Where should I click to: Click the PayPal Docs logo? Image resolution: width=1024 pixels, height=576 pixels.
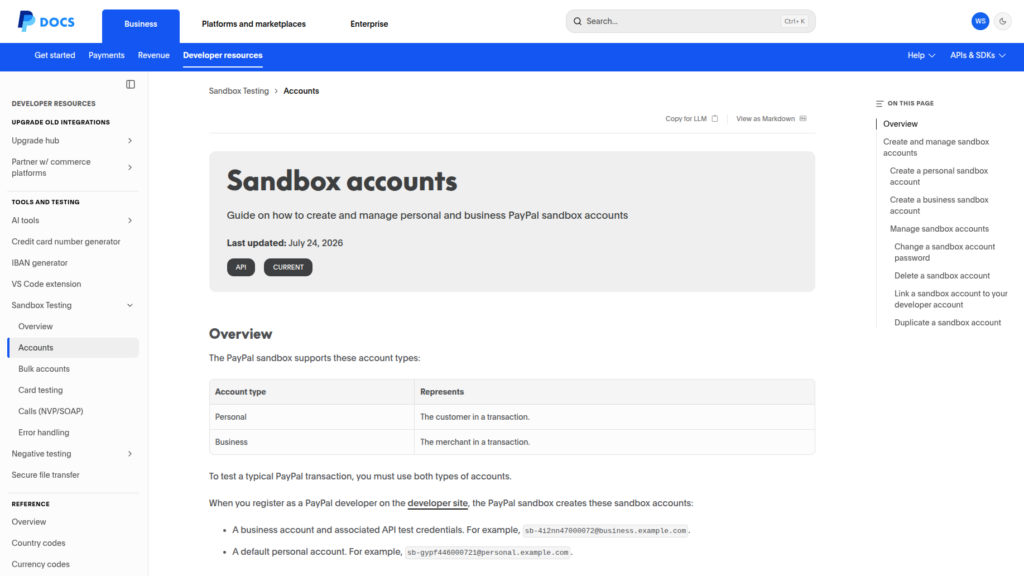coord(46,22)
